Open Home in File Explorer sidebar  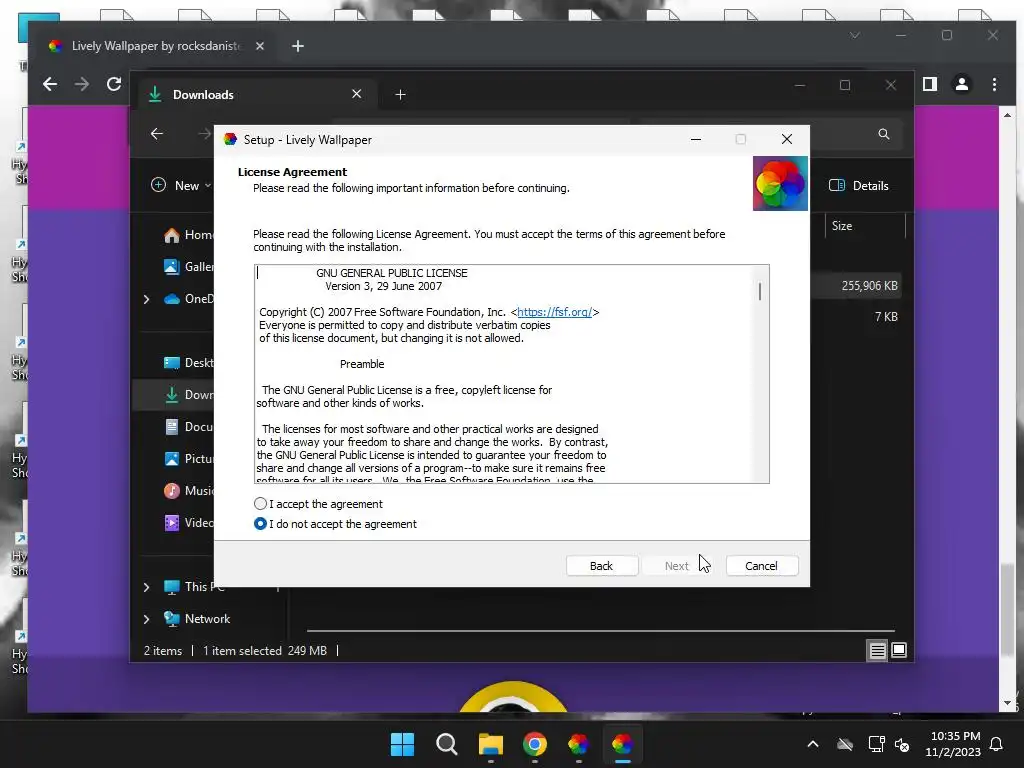click(x=188, y=234)
